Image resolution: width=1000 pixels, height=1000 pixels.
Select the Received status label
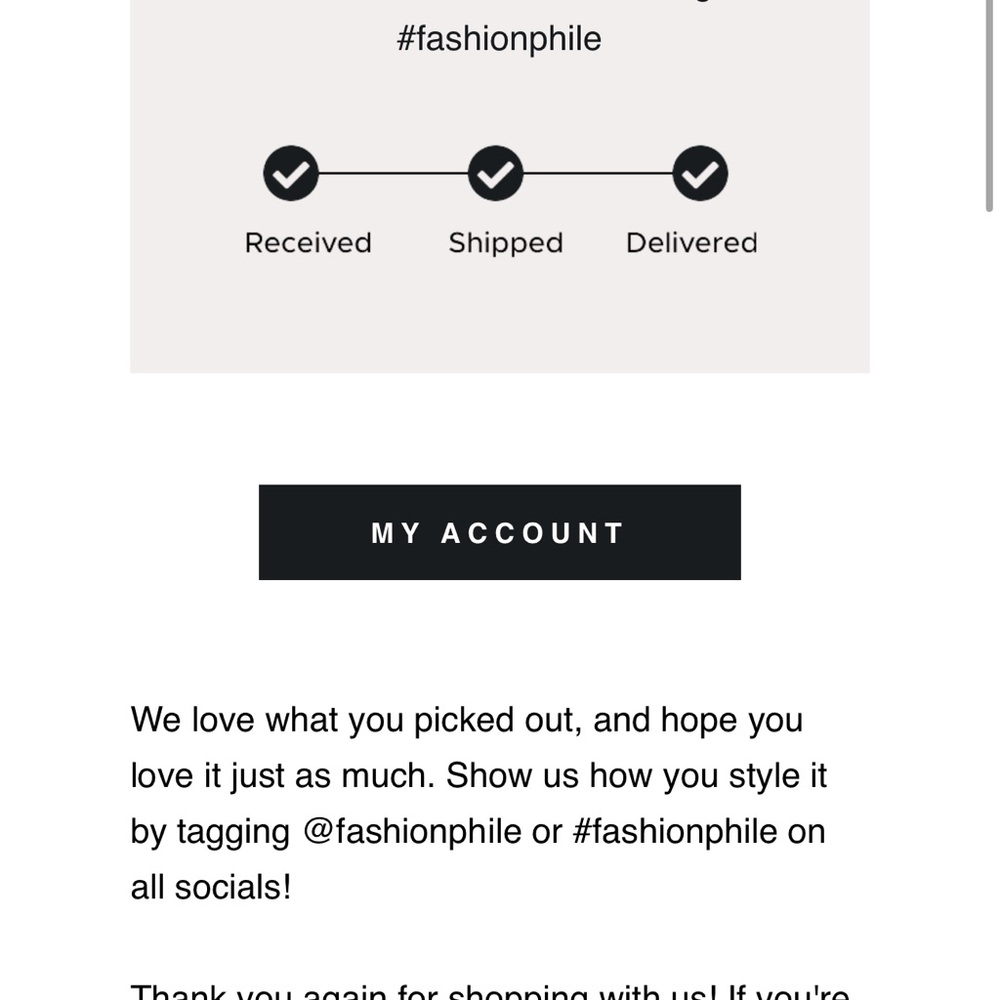pyautogui.click(x=308, y=243)
